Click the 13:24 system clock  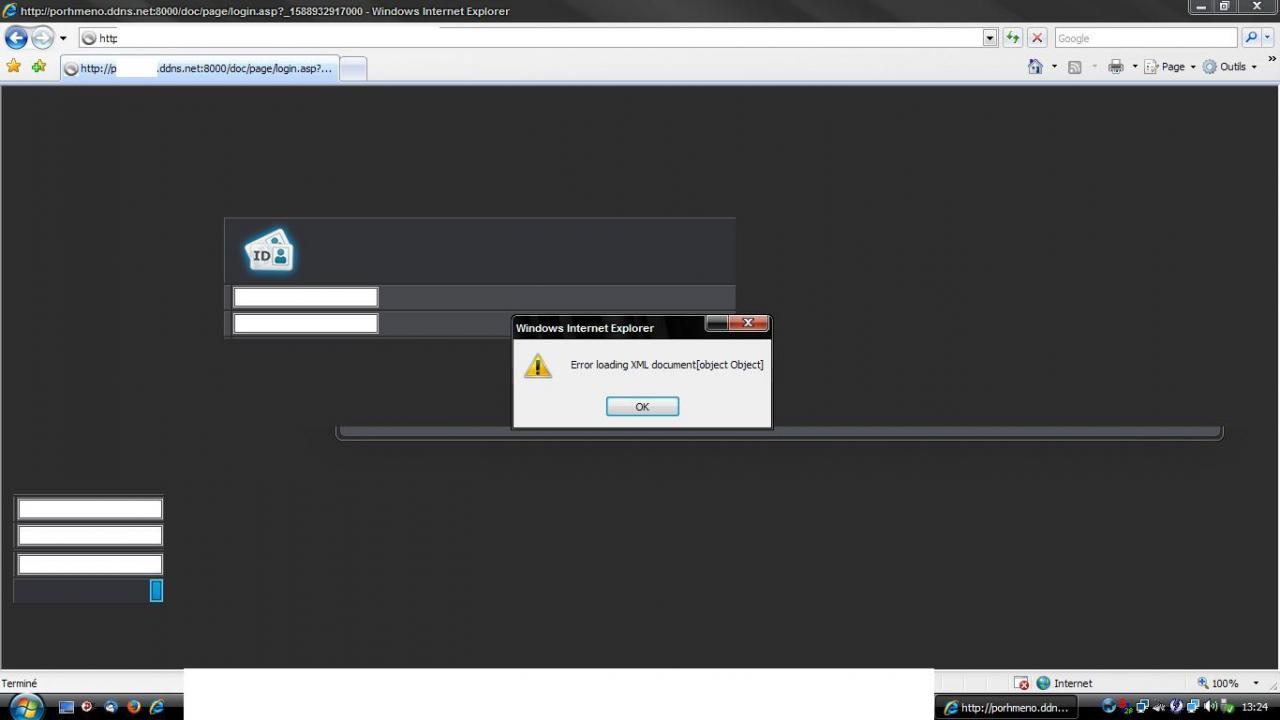tap(1254, 707)
